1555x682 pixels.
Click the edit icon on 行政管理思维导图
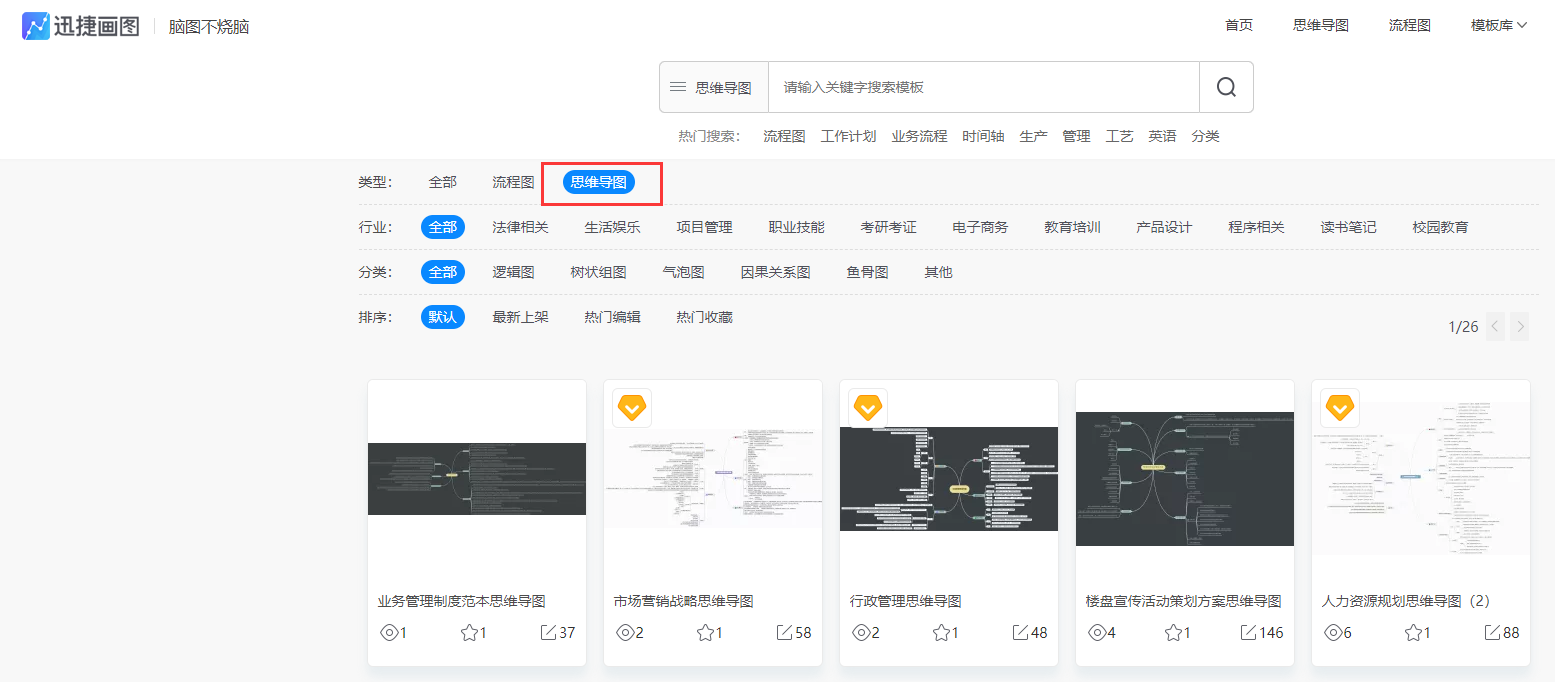[1020, 633]
